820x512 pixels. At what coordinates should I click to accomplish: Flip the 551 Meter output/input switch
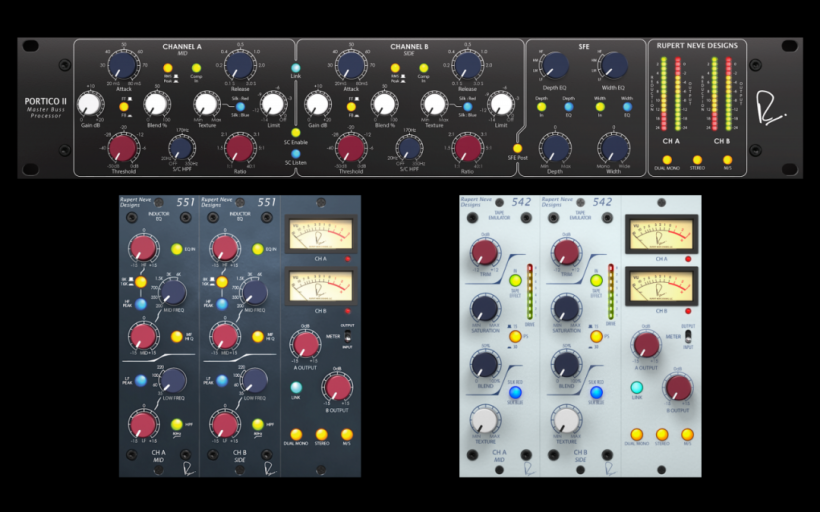tap(347, 336)
